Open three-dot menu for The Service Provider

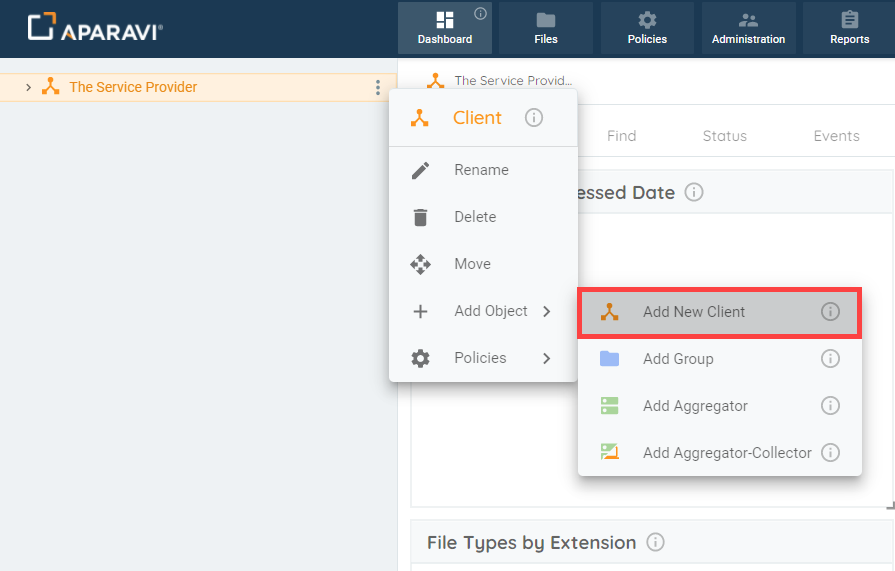[378, 87]
